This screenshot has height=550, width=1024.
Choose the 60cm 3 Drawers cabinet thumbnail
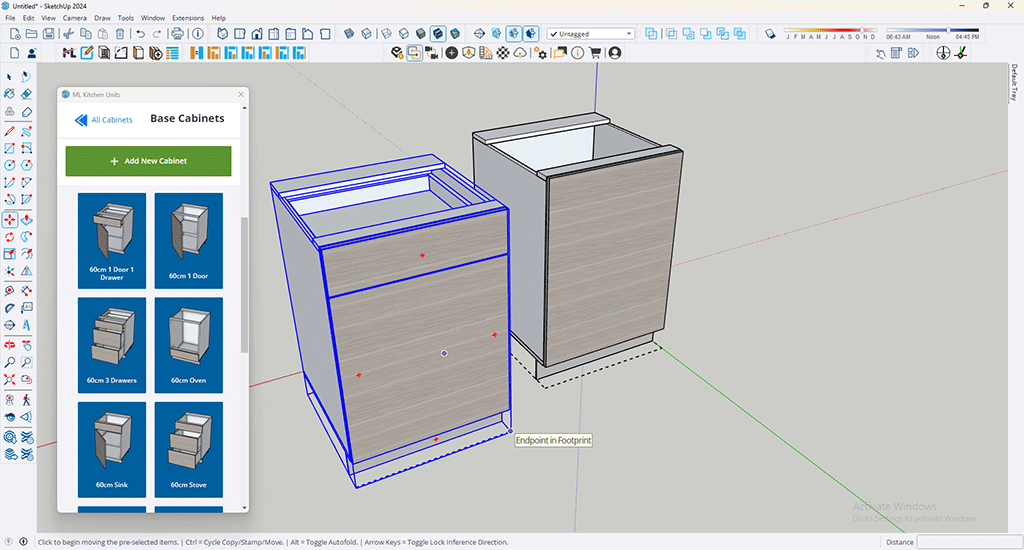click(x=111, y=344)
